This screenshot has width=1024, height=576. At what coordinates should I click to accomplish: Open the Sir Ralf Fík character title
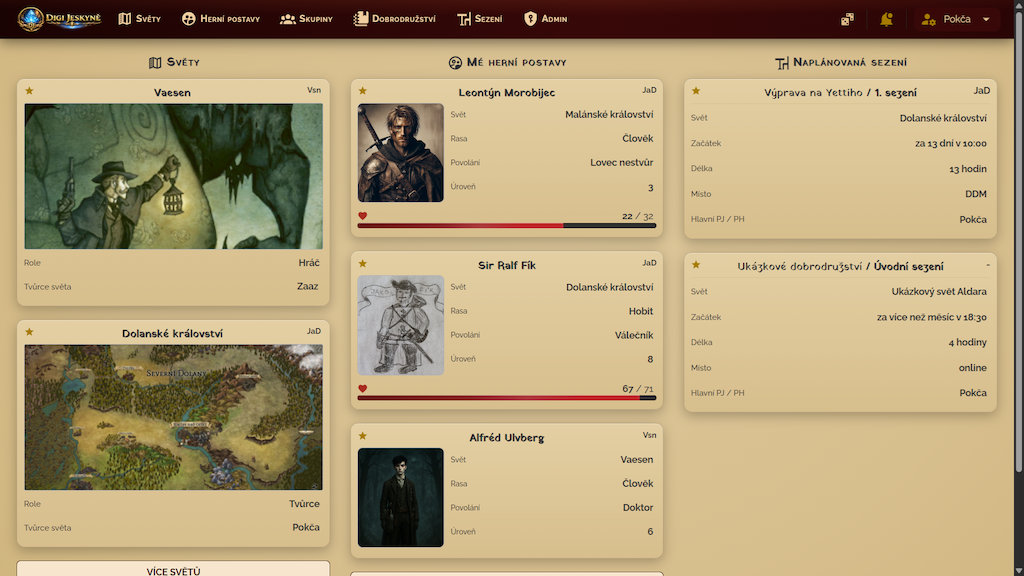click(506, 265)
